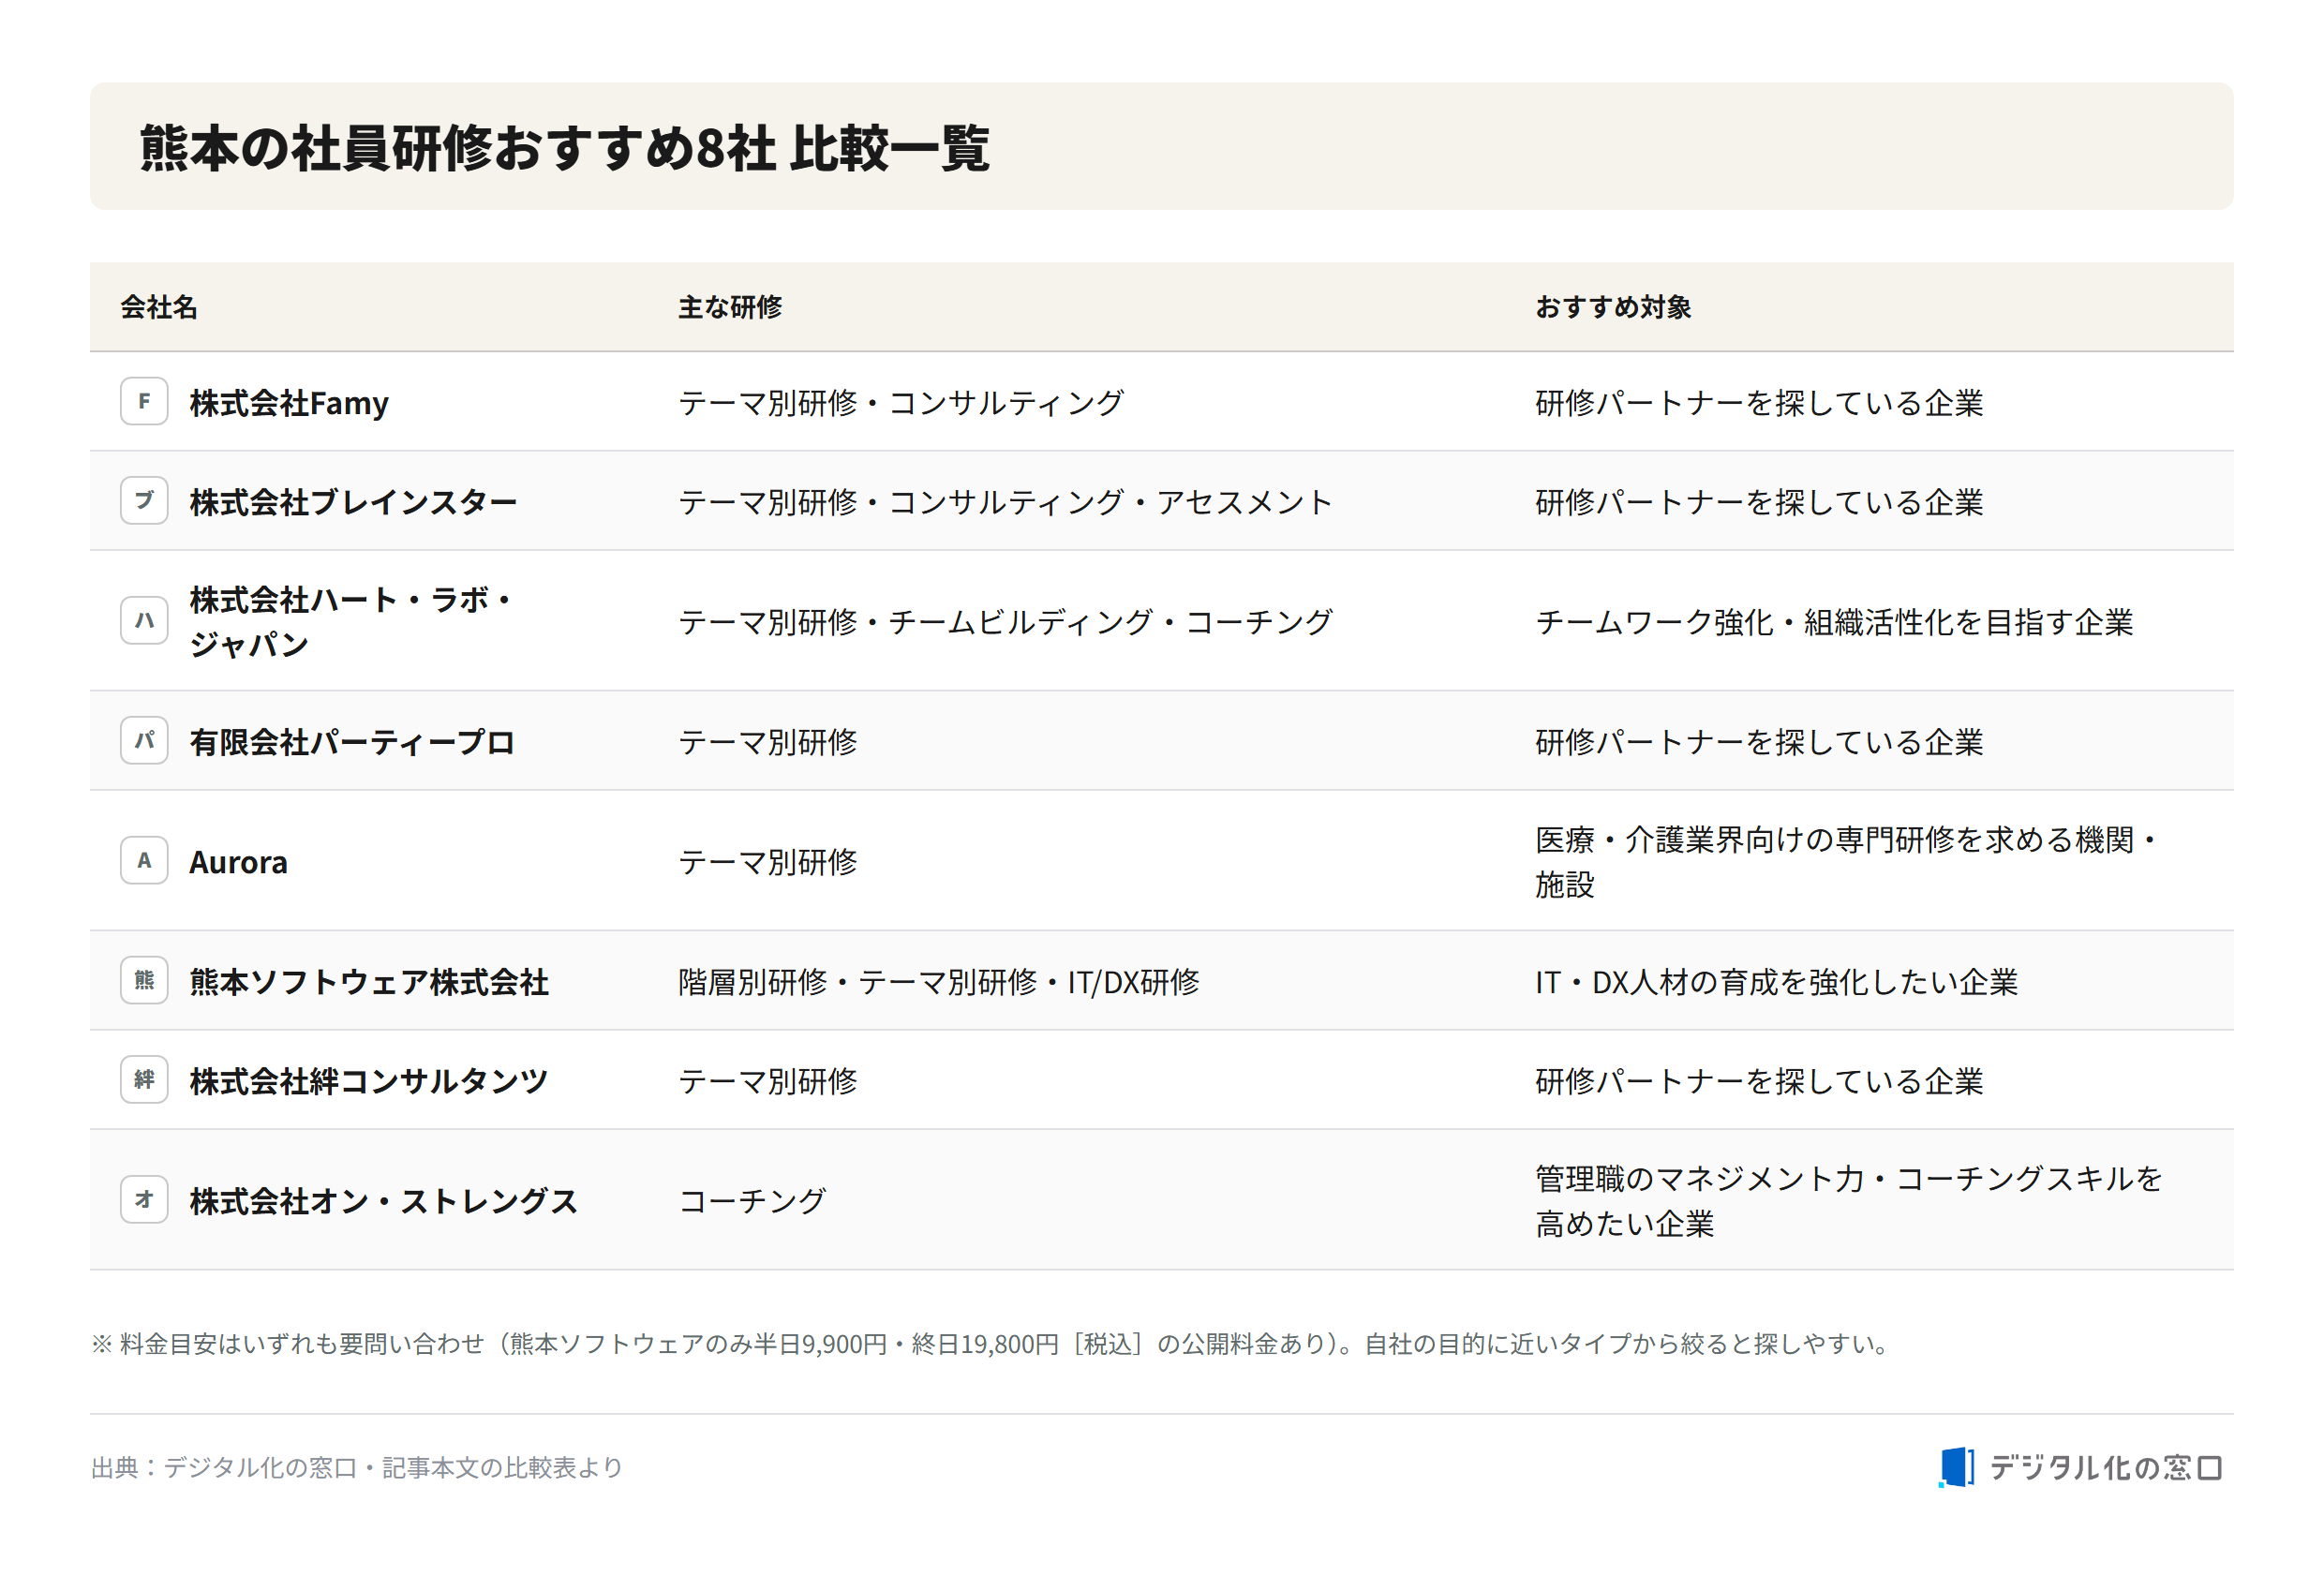Click the ブ badge icon for ブレインスター
The height and width of the screenshot is (1576, 2324).
point(144,500)
